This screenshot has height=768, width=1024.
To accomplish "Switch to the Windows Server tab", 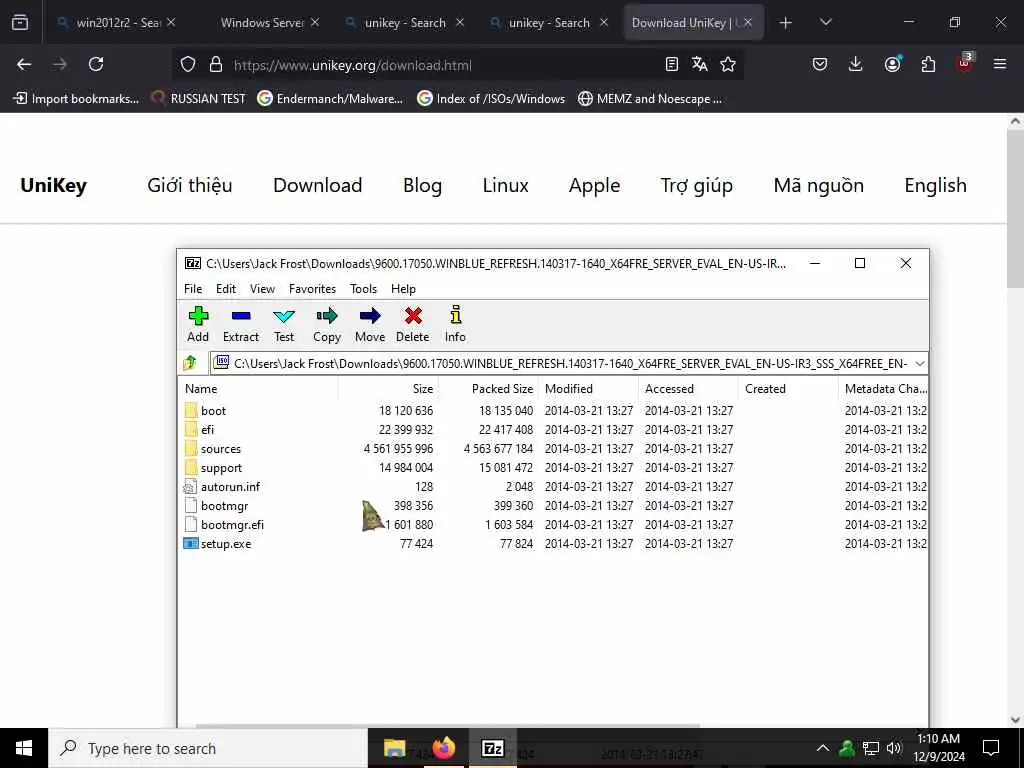I will 262,23.
